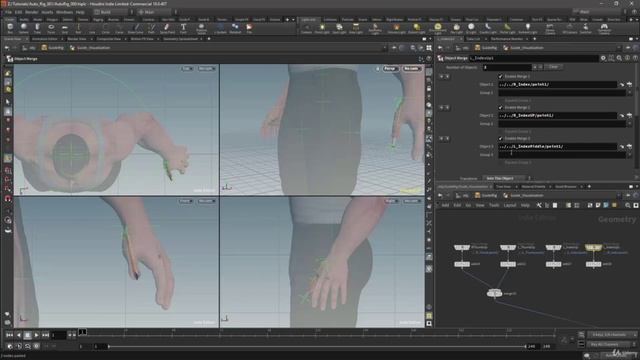Select the File shelf tool
640x360 pixels.
[249, 28]
